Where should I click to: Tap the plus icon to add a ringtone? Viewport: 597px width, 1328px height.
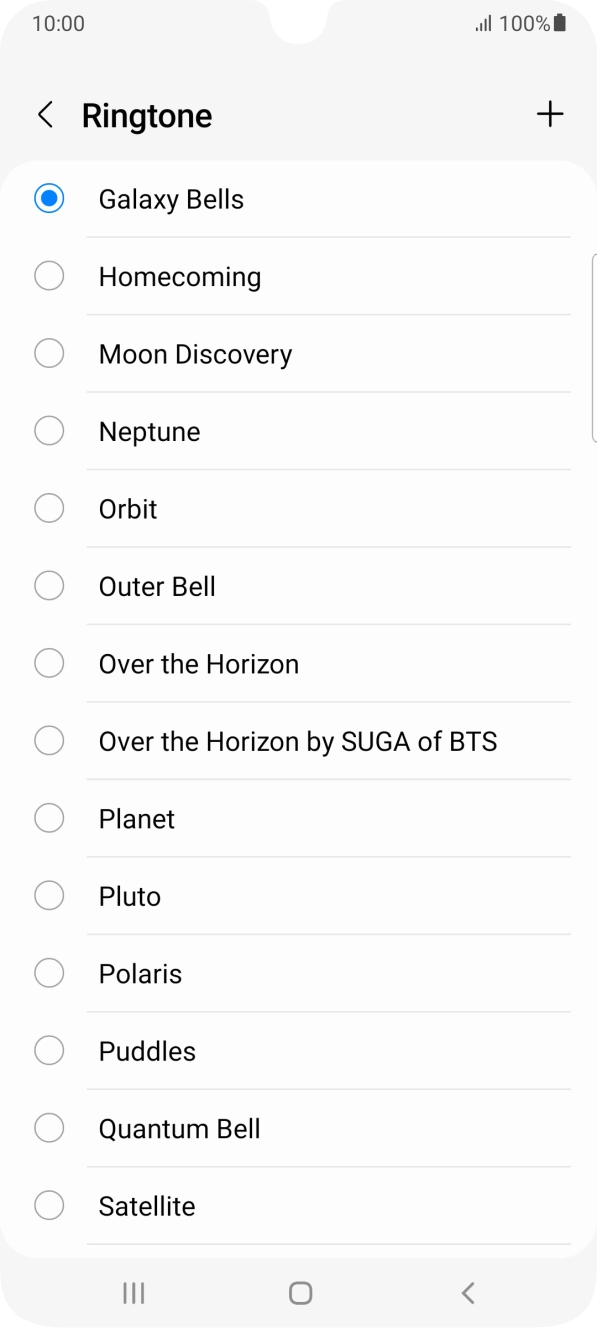(549, 114)
